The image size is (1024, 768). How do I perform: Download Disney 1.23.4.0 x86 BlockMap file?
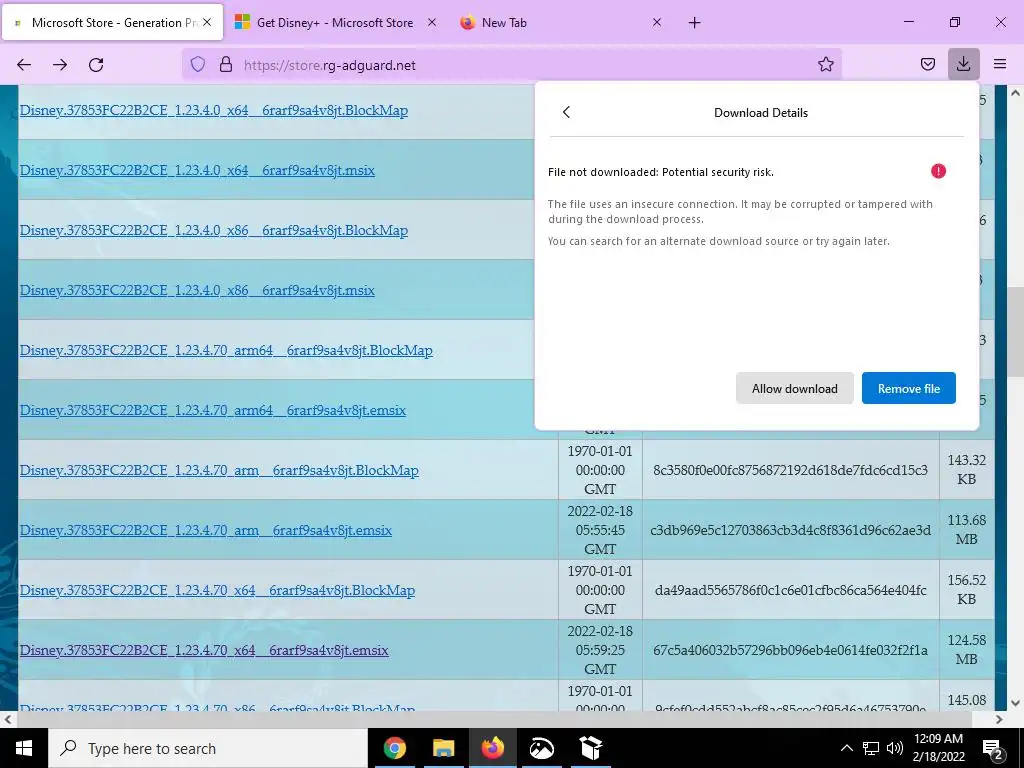point(214,231)
